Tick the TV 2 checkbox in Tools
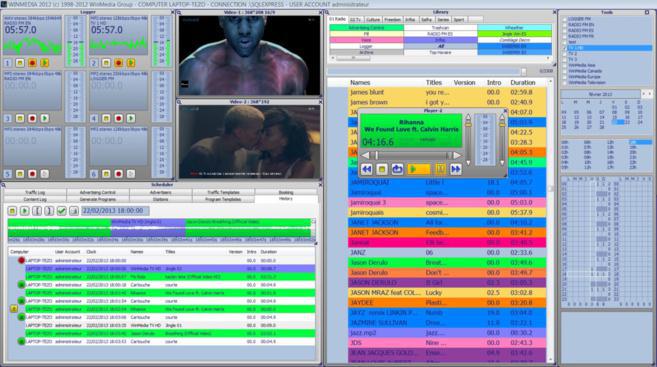 tap(564, 54)
